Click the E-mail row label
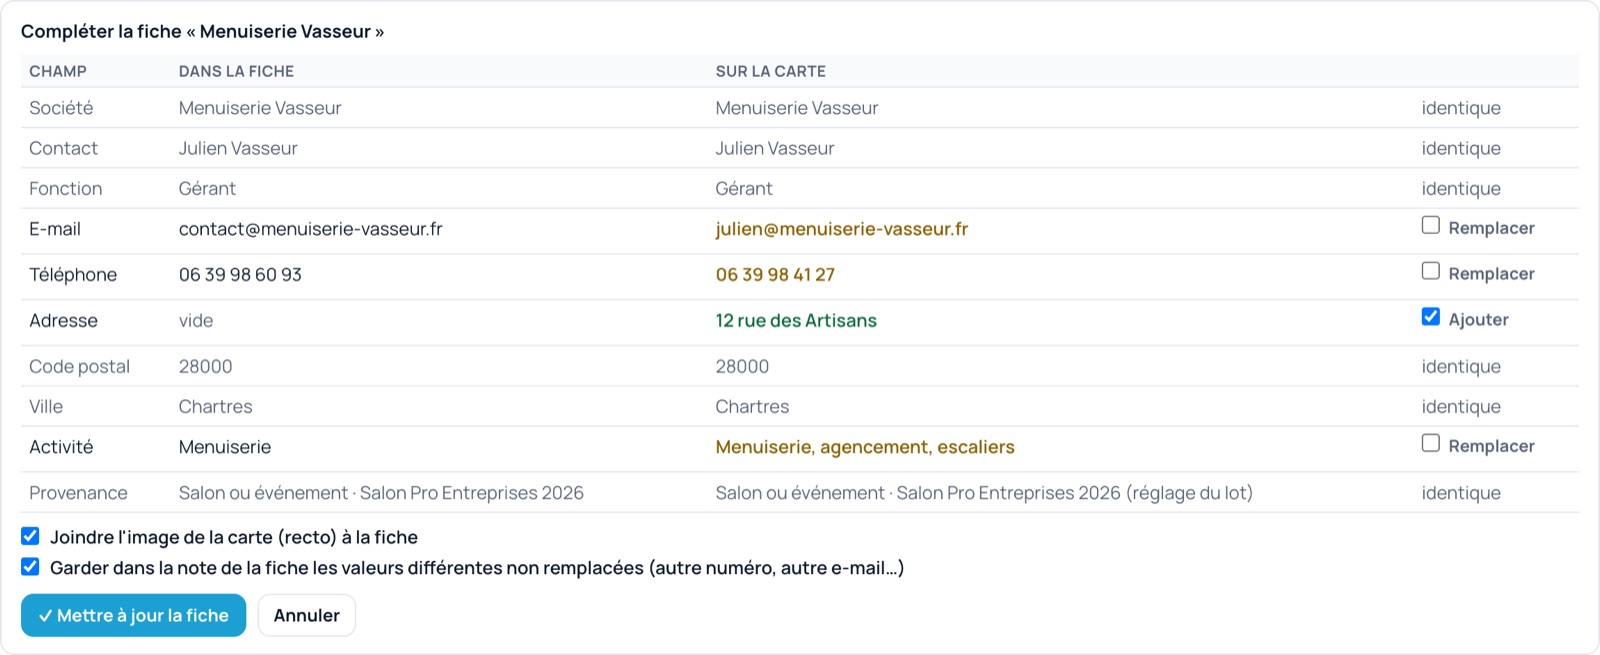This screenshot has width=1600, height=655. pos(55,229)
